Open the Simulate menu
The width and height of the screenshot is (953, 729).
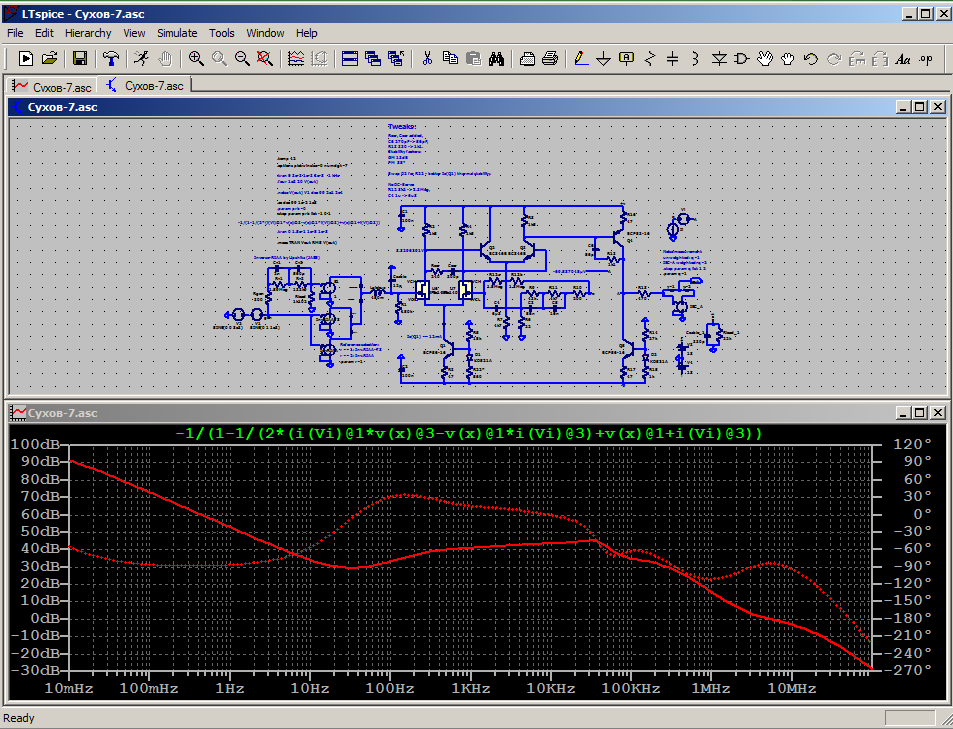tap(177, 33)
